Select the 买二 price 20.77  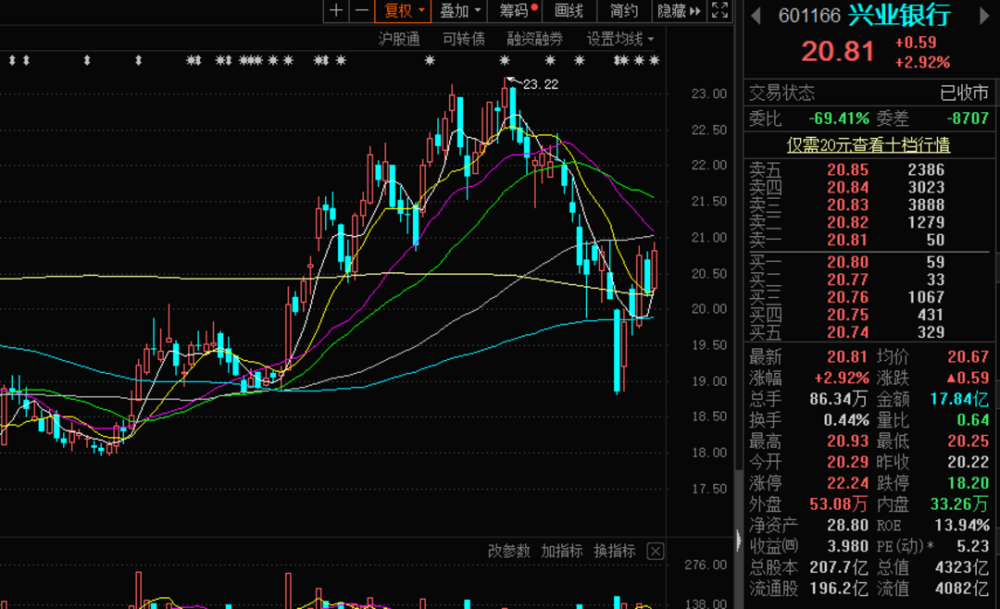coord(848,280)
